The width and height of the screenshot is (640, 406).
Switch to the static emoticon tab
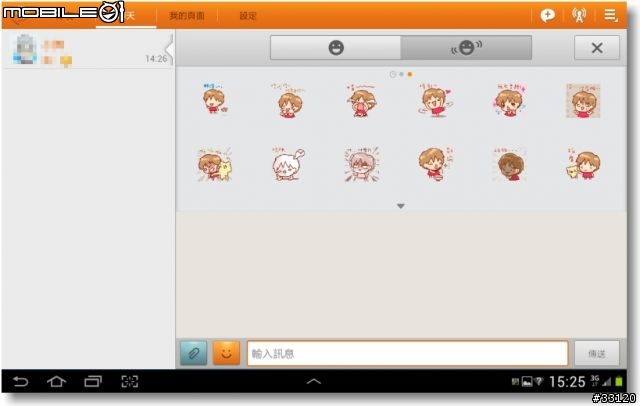click(x=336, y=48)
